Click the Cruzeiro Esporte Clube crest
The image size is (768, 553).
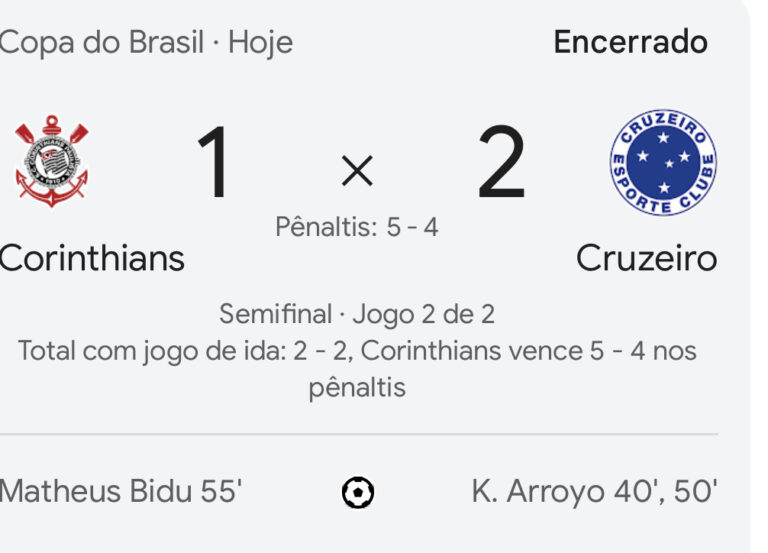click(x=663, y=162)
